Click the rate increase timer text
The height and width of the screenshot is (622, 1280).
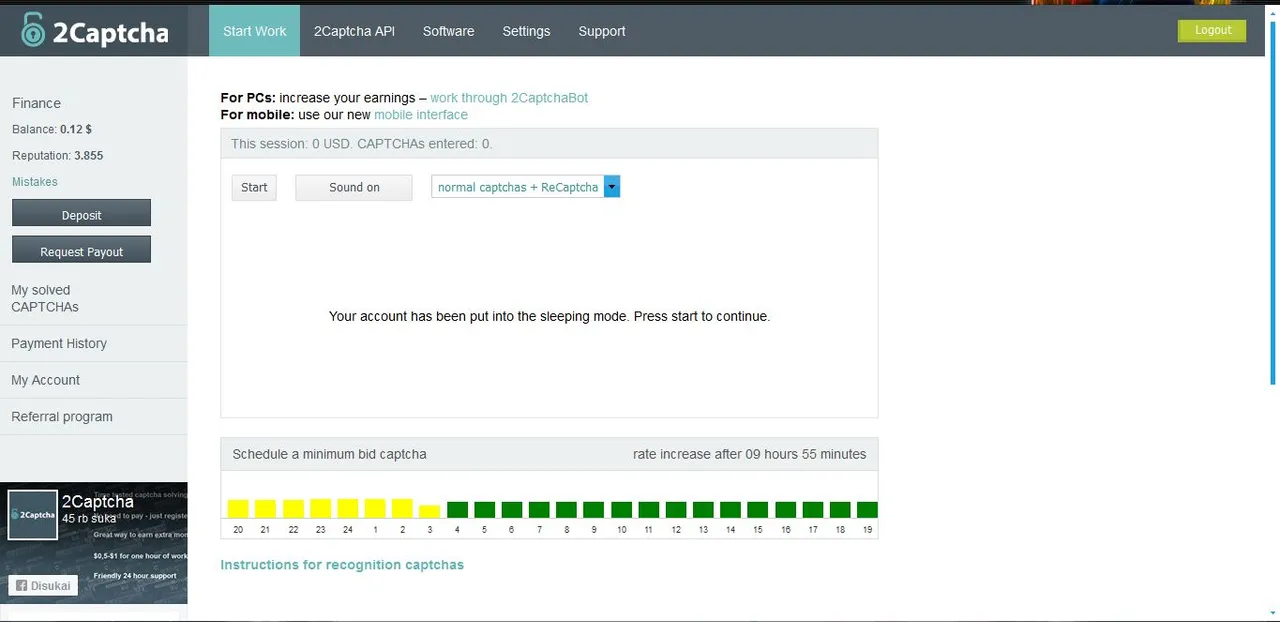pyautogui.click(x=750, y=454)
